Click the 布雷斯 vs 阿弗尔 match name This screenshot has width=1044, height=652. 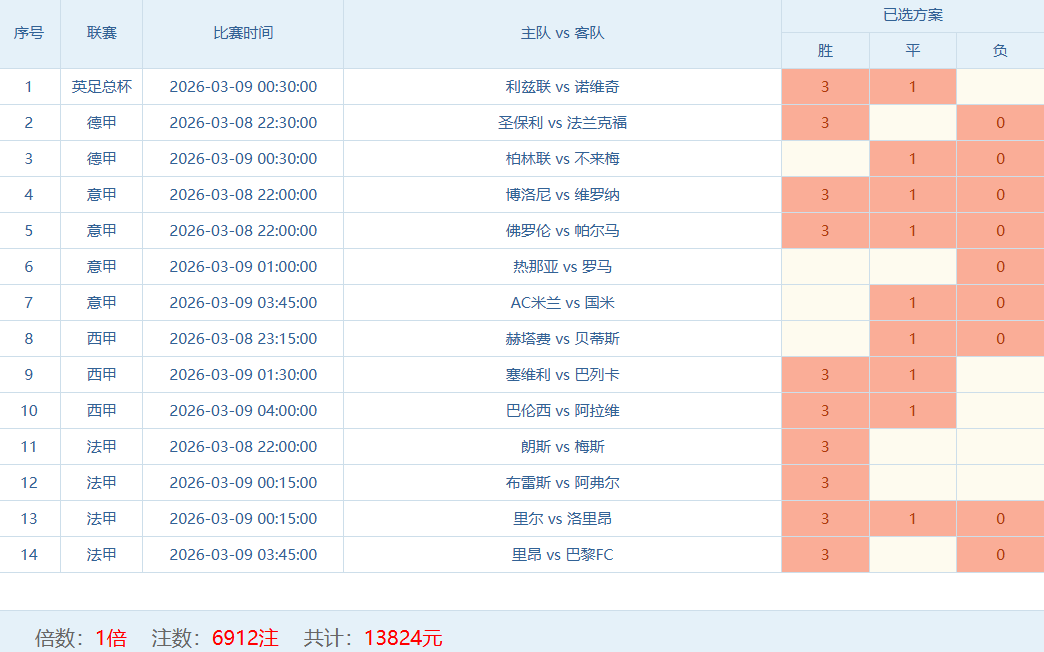pos(562,483)
